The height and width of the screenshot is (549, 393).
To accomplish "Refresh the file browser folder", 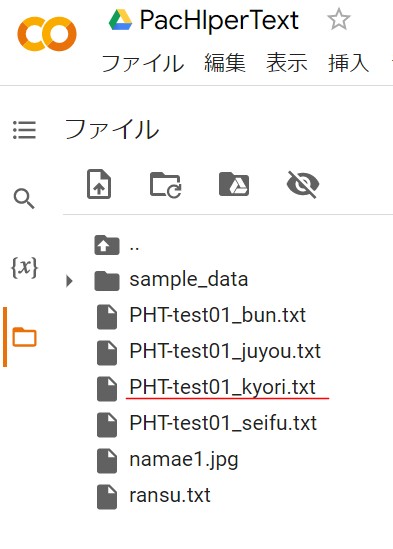I will [x=165, y=185].
